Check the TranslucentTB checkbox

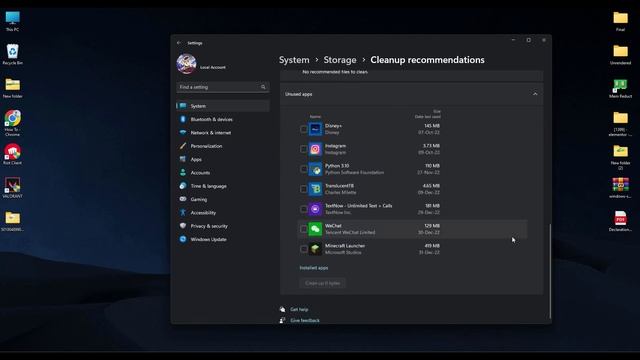(303, 189)
